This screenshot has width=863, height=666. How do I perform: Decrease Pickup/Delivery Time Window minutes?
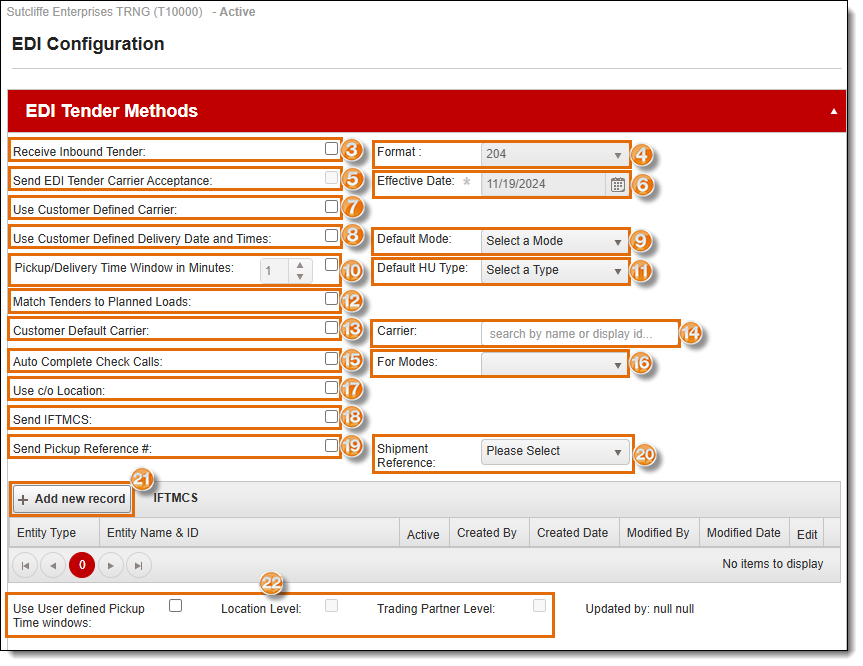coord(300,276)
